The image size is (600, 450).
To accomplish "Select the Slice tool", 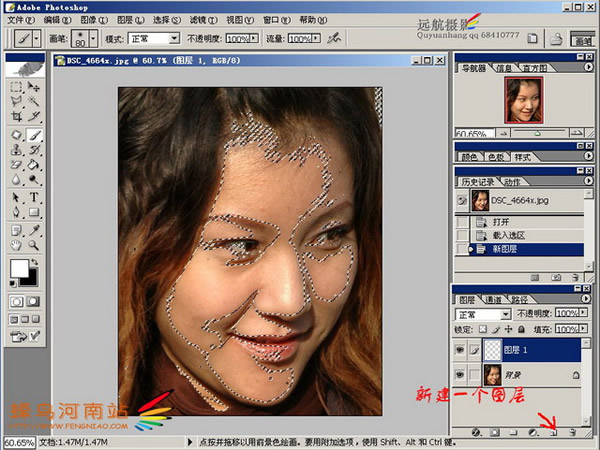I will click(x=34, y=116).
